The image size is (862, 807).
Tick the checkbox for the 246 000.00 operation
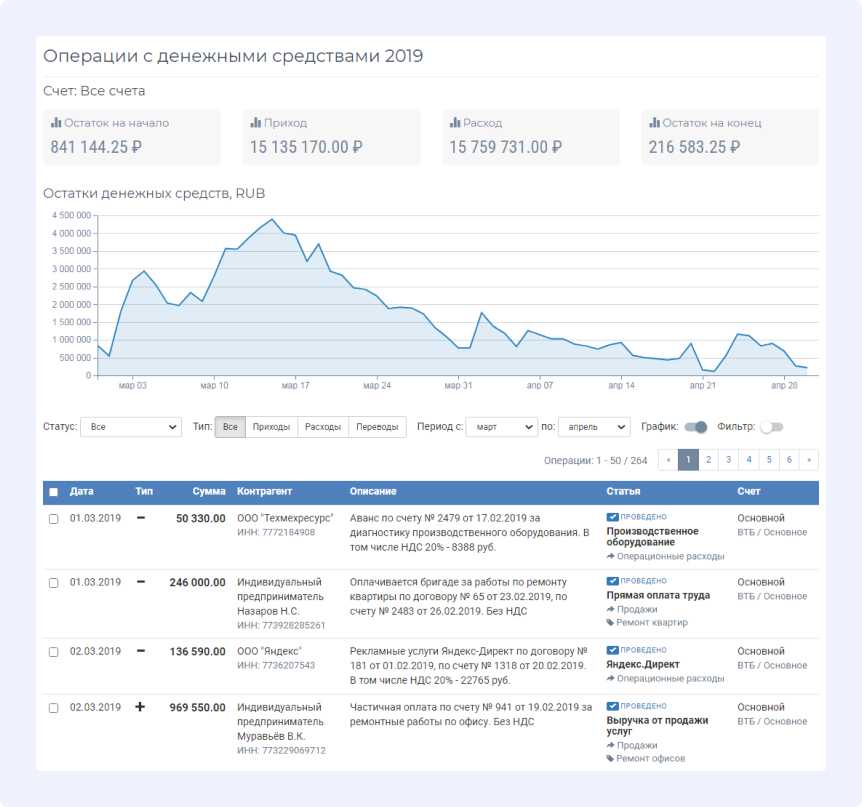pyautogui.click(x=54, y=583)
